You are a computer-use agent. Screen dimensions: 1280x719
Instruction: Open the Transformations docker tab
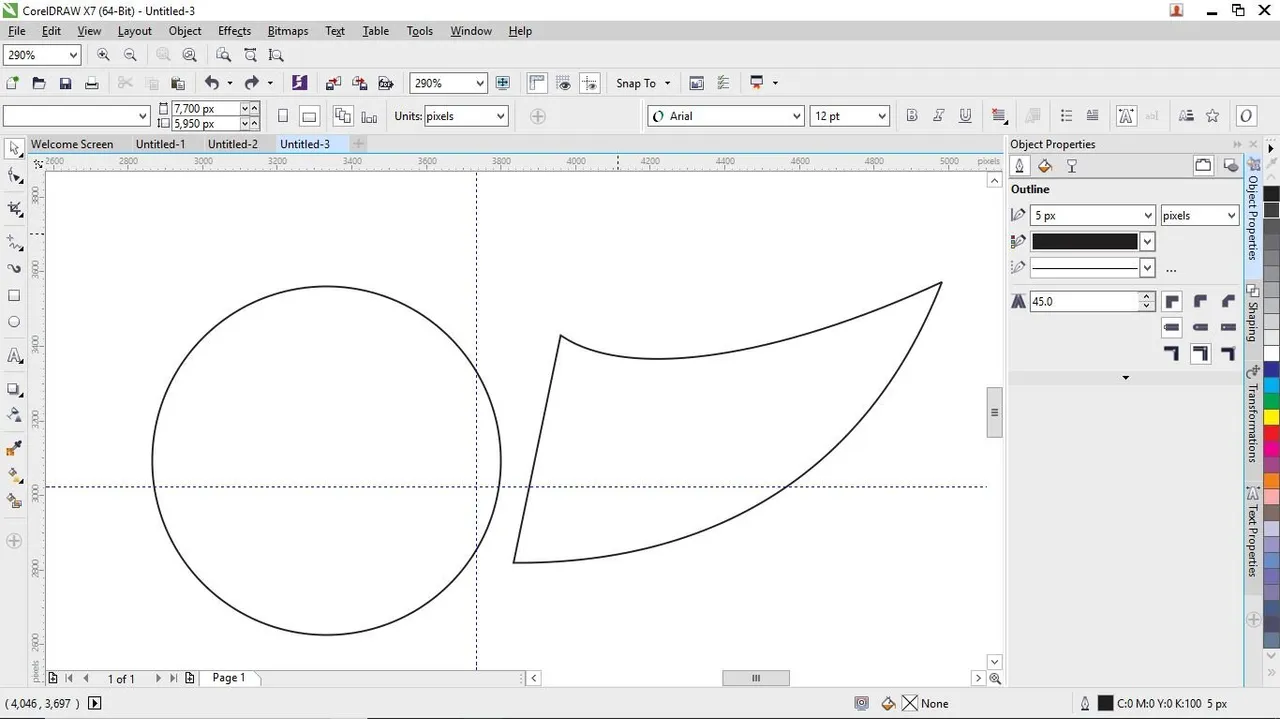[x=1253, y=414]
